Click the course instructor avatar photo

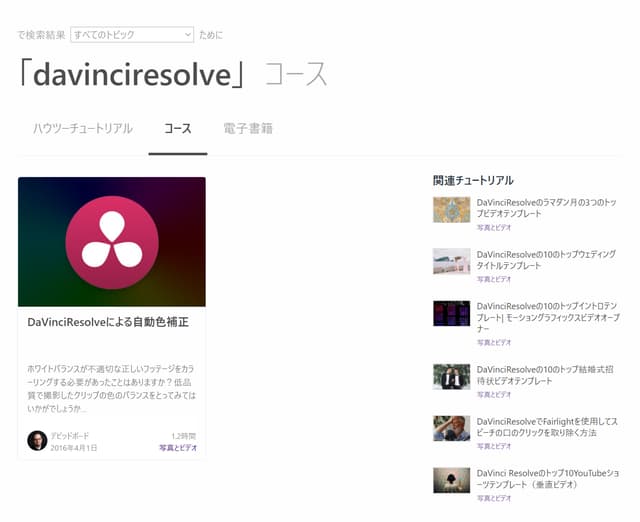37,440
